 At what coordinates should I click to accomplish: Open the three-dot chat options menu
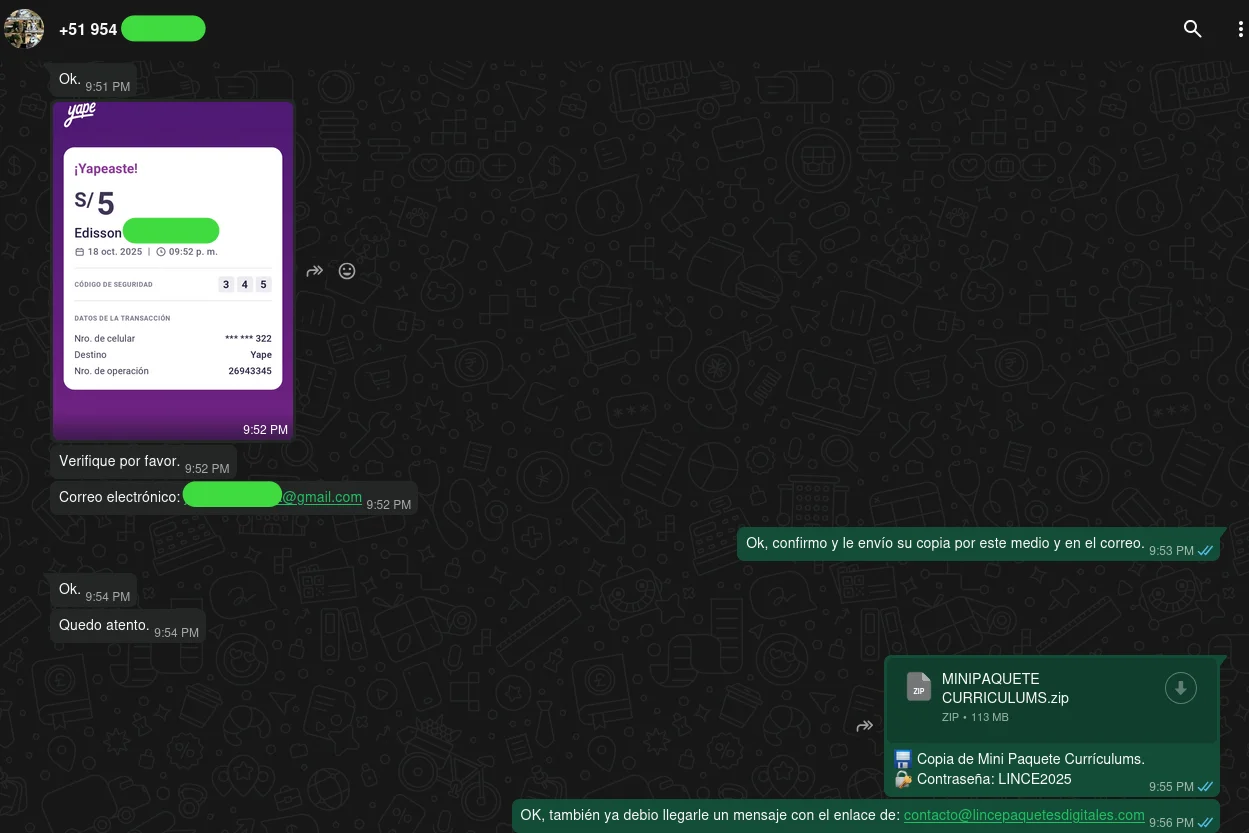1240,29
